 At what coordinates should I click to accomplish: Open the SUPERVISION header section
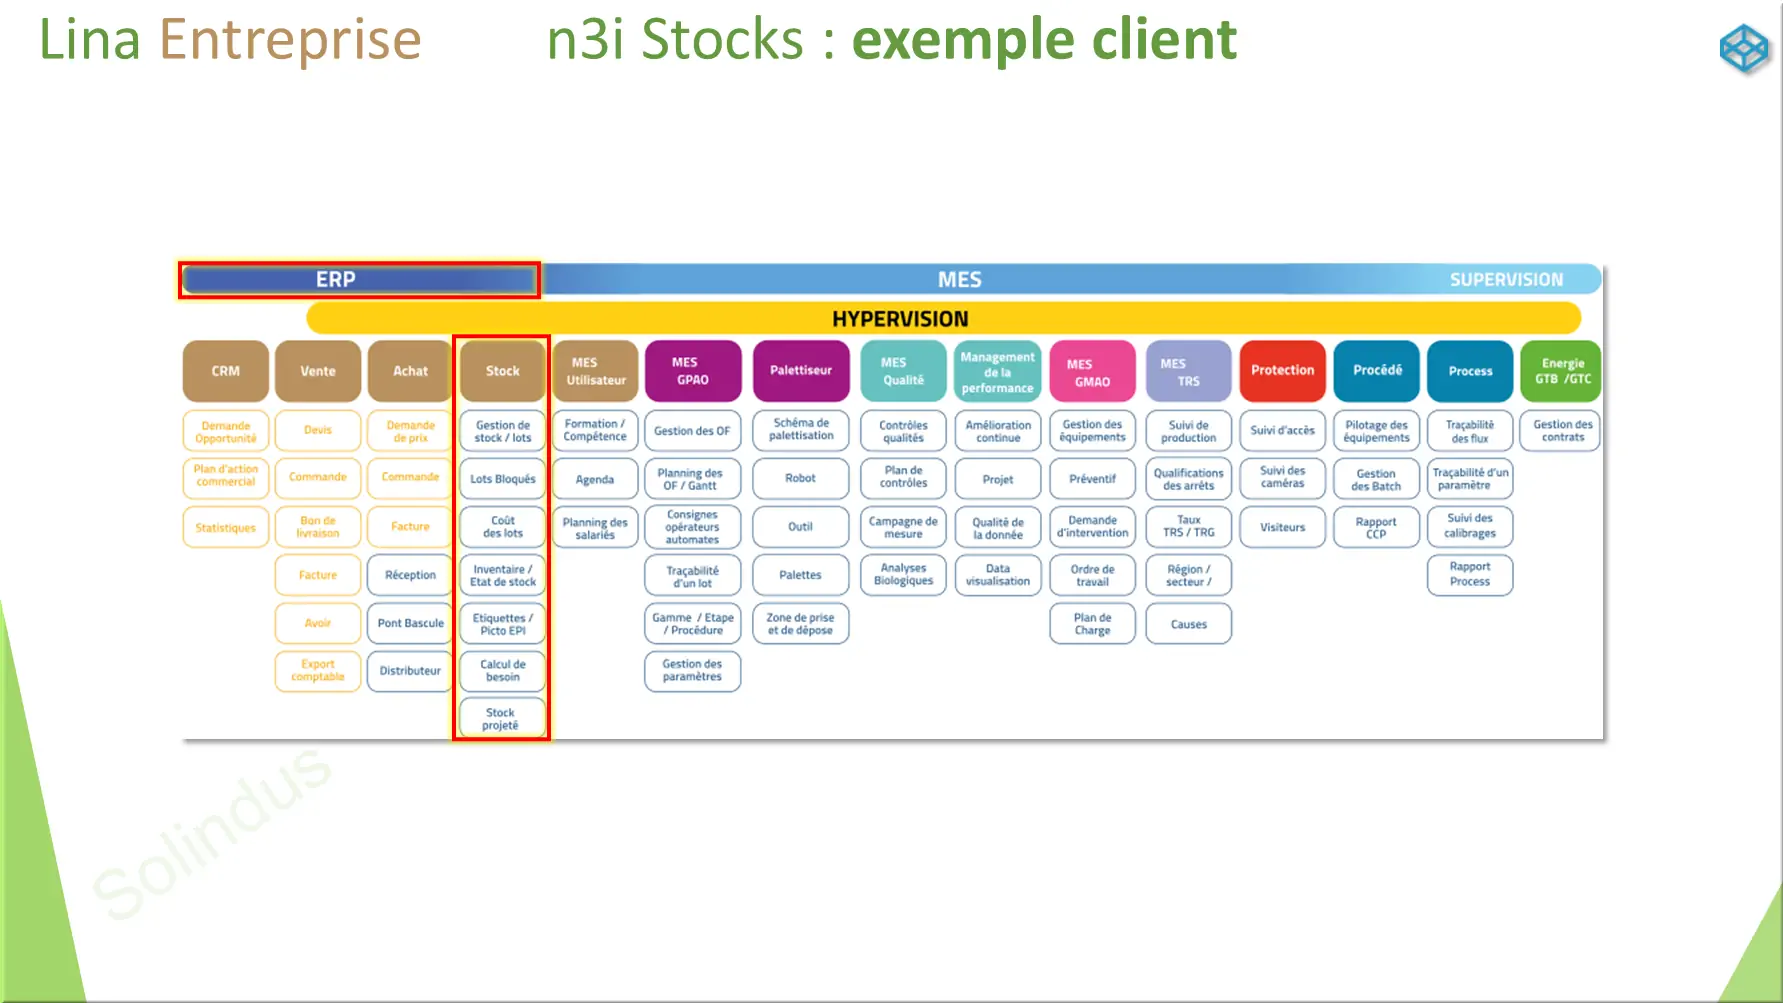(1506, 280)
